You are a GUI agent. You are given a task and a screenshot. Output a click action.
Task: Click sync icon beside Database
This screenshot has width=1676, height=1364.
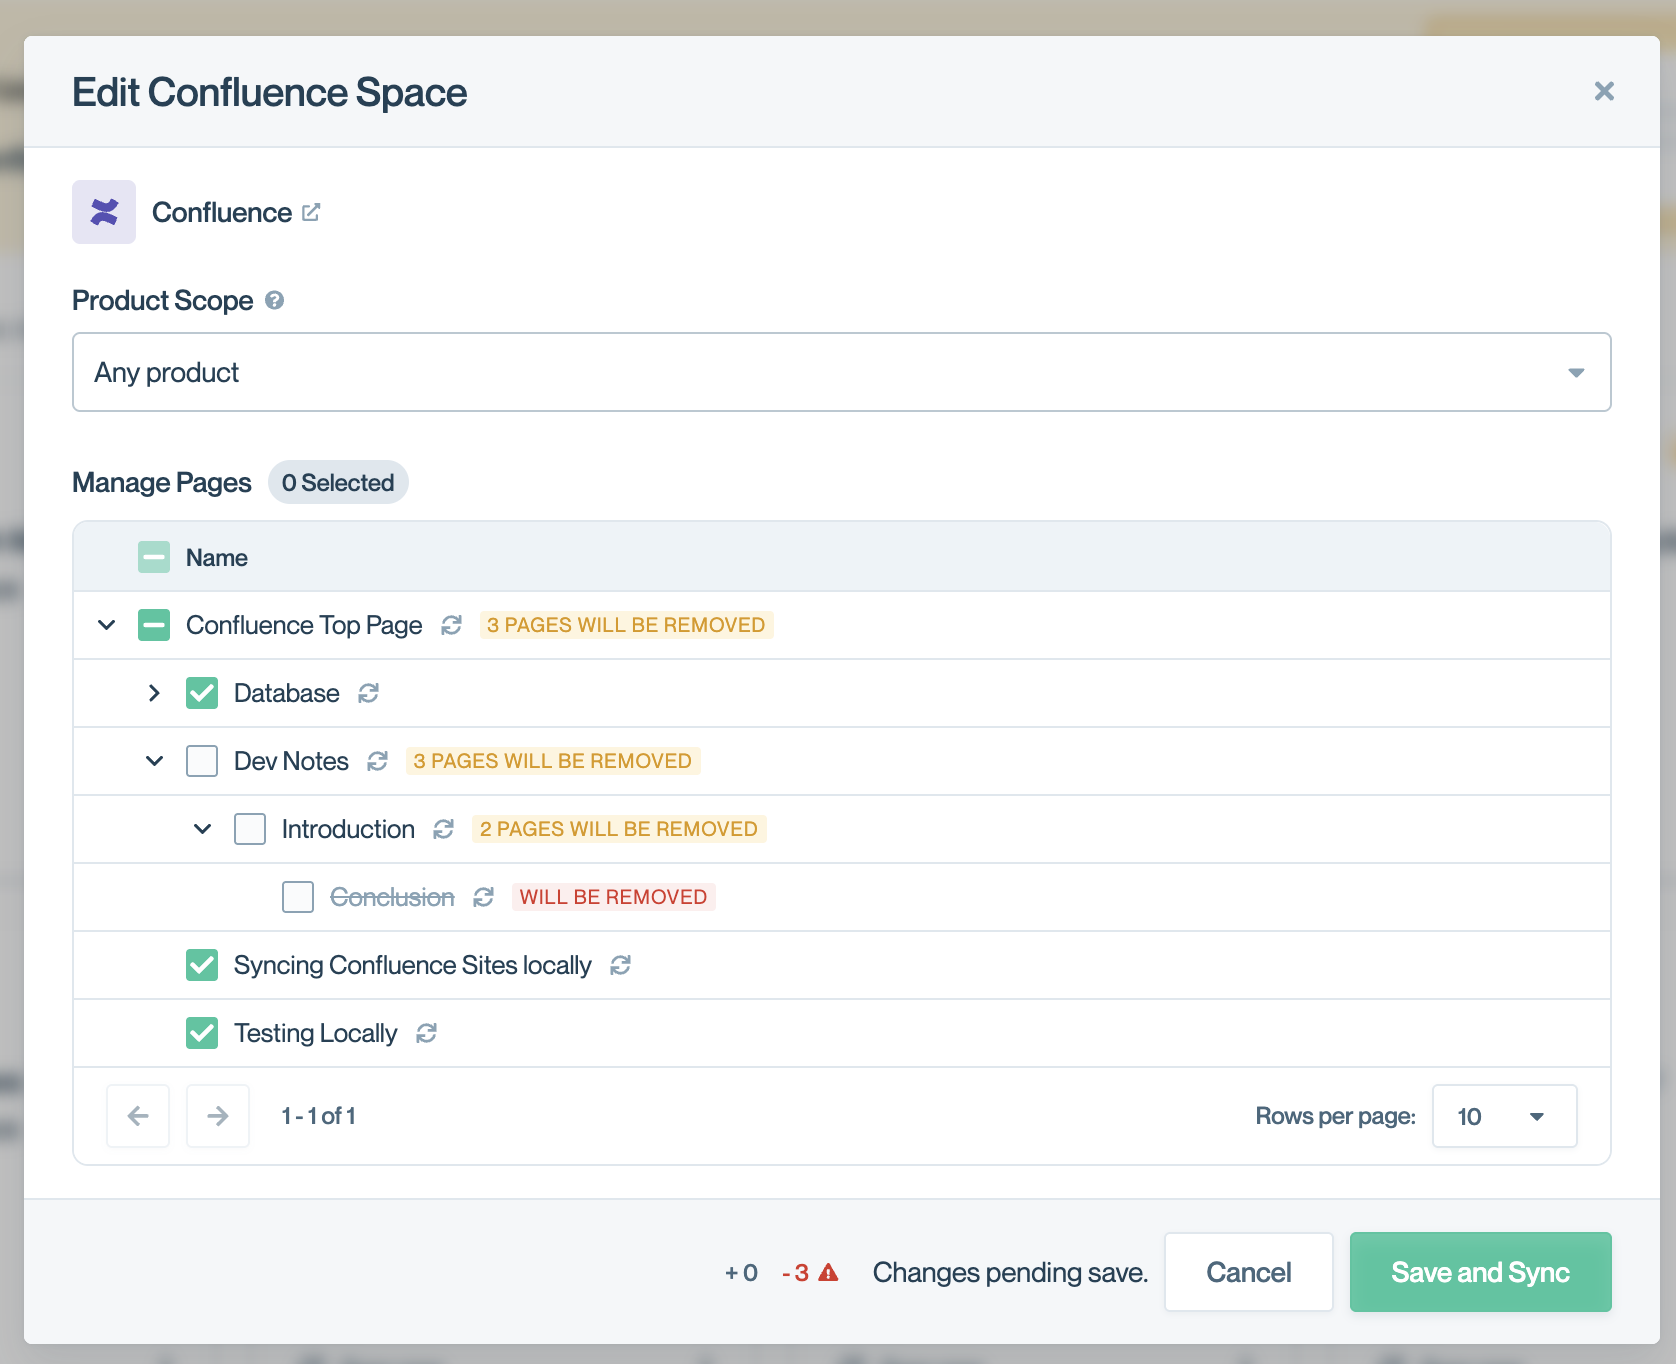pyautogui.click(x=369, y=693)
